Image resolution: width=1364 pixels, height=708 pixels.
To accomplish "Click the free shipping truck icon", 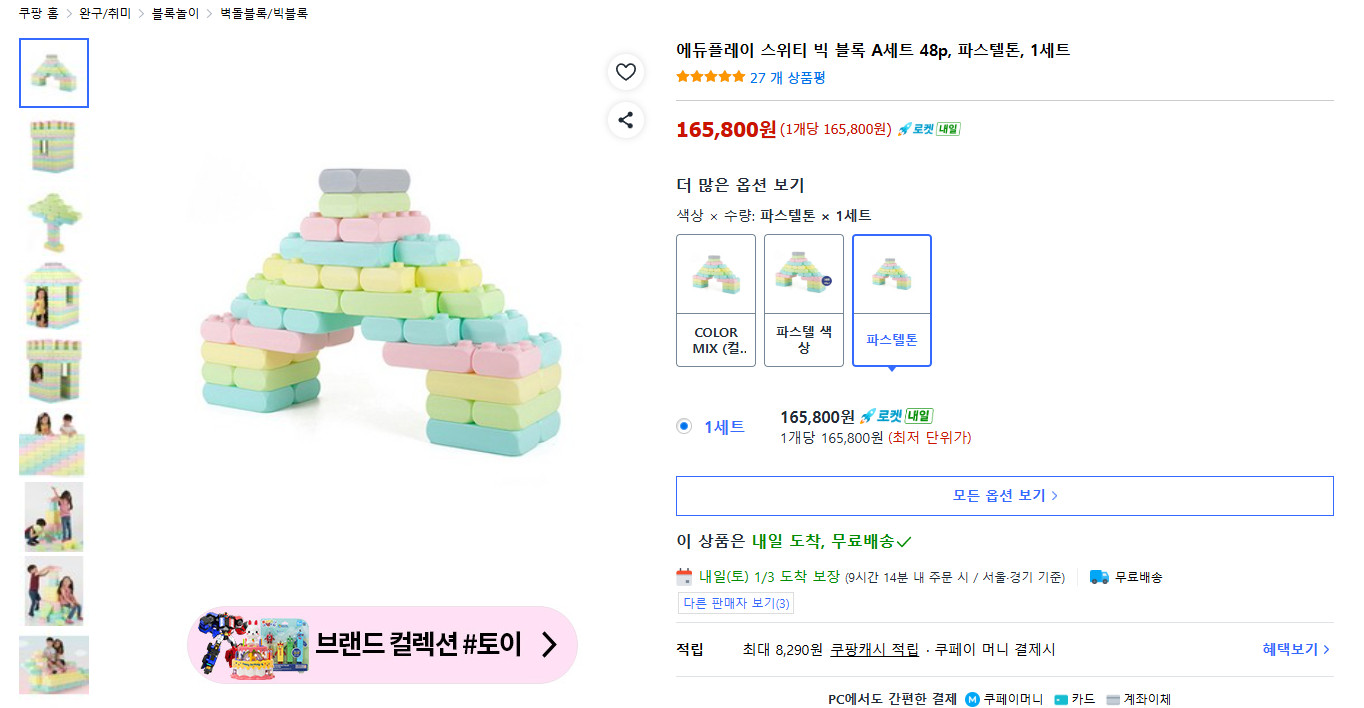I will 1099,577.
